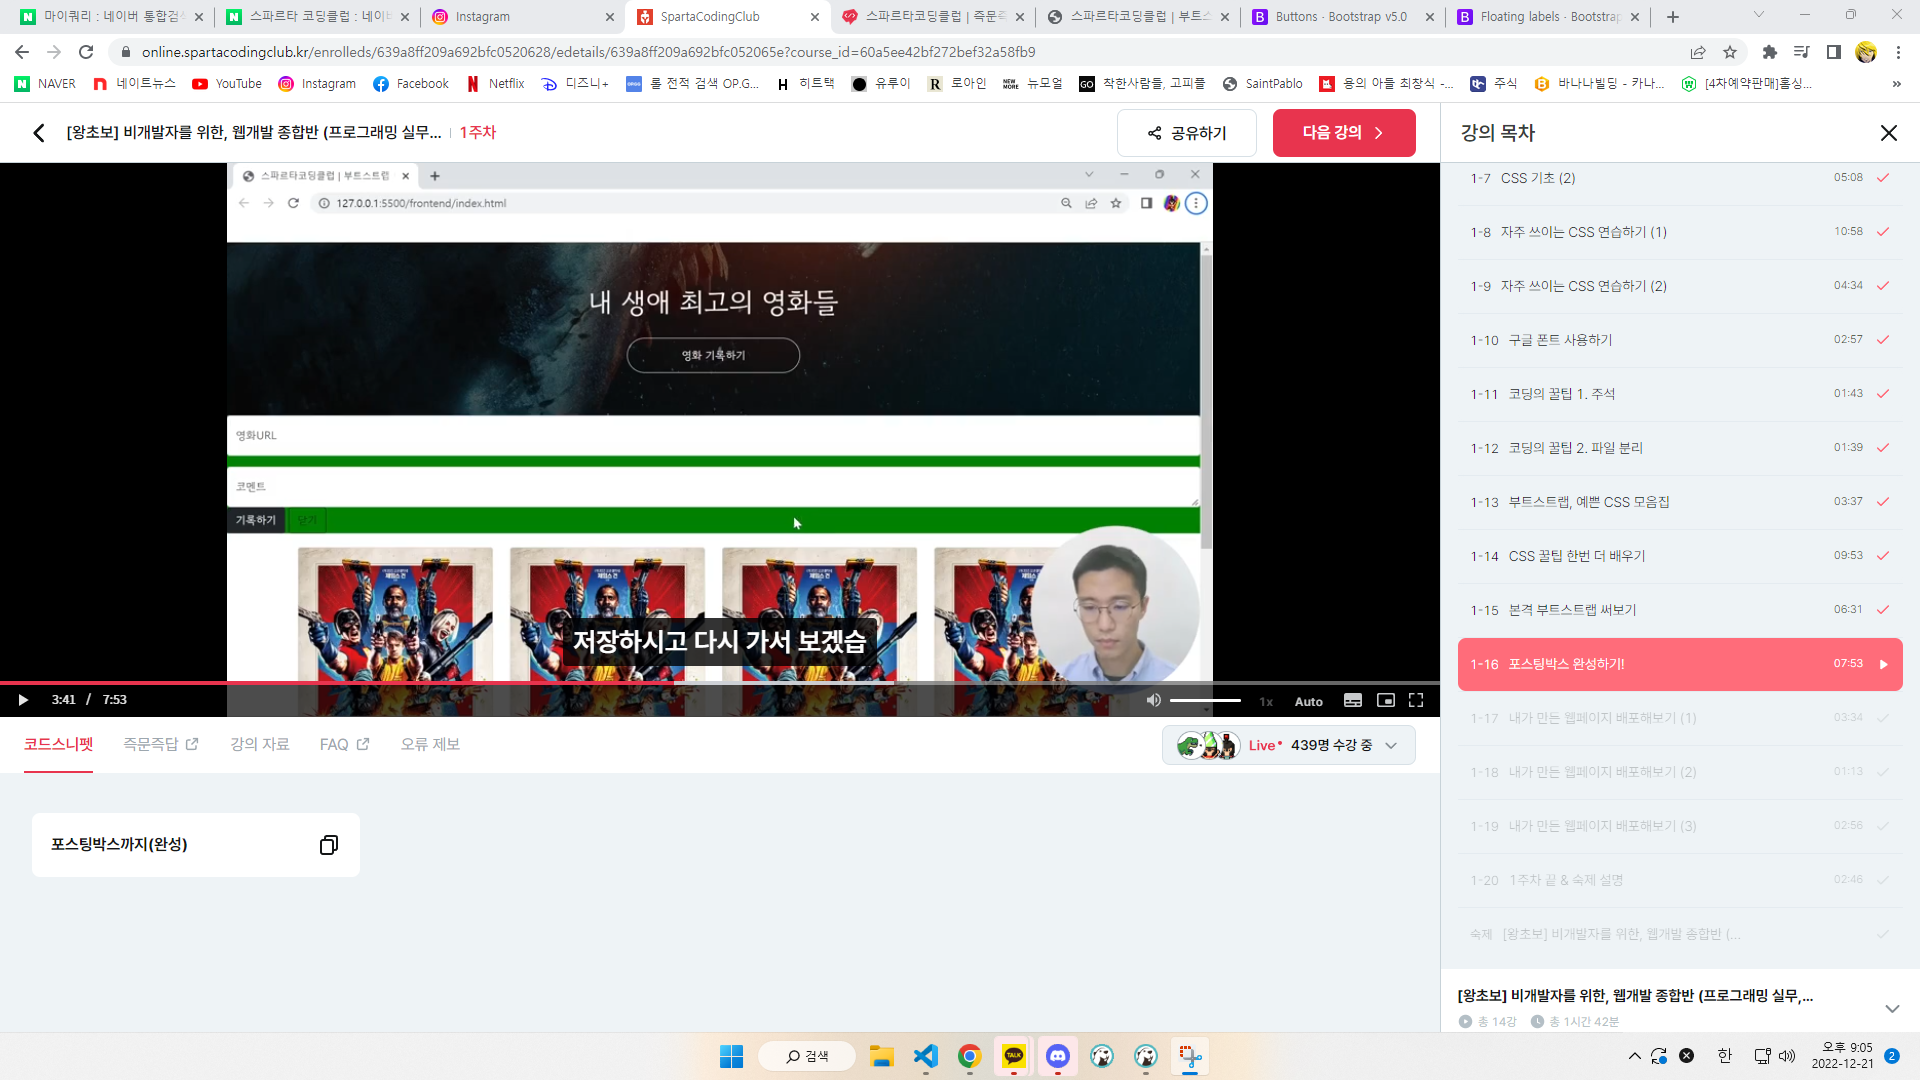
Task: Enter fullscreen video mode
Action: coord(1416,700)
